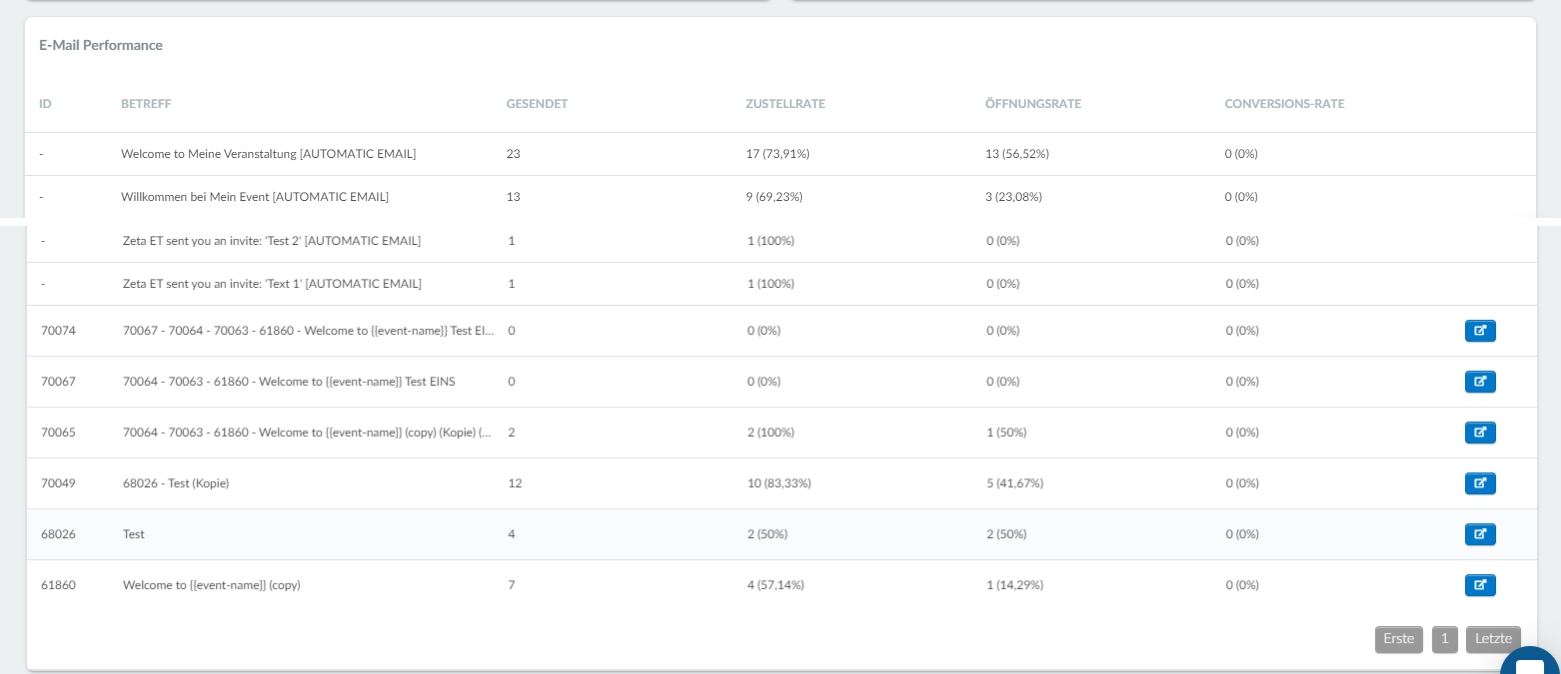1561x674 pixels.
Task: Click the ZUSTELLRATE column header
Action: 785,104
